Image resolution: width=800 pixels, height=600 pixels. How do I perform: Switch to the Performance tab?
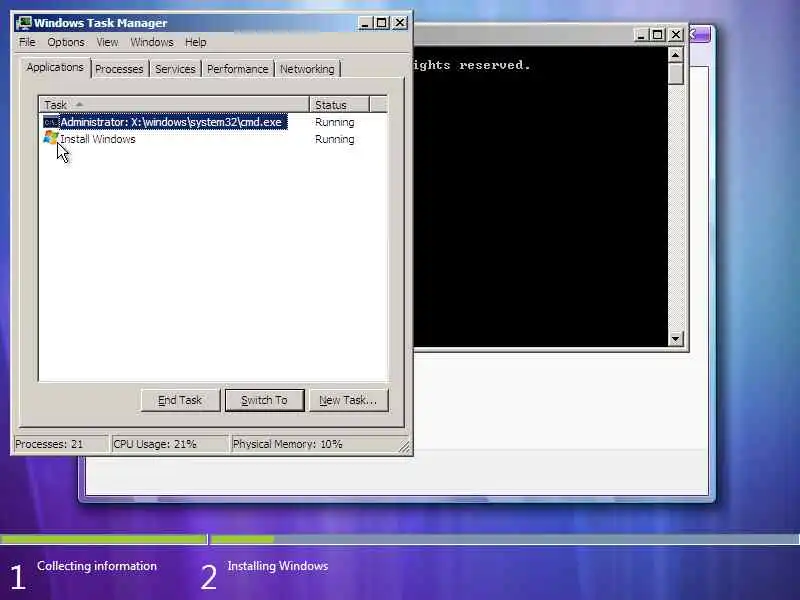pyautogui.click(x=237, y=69)
